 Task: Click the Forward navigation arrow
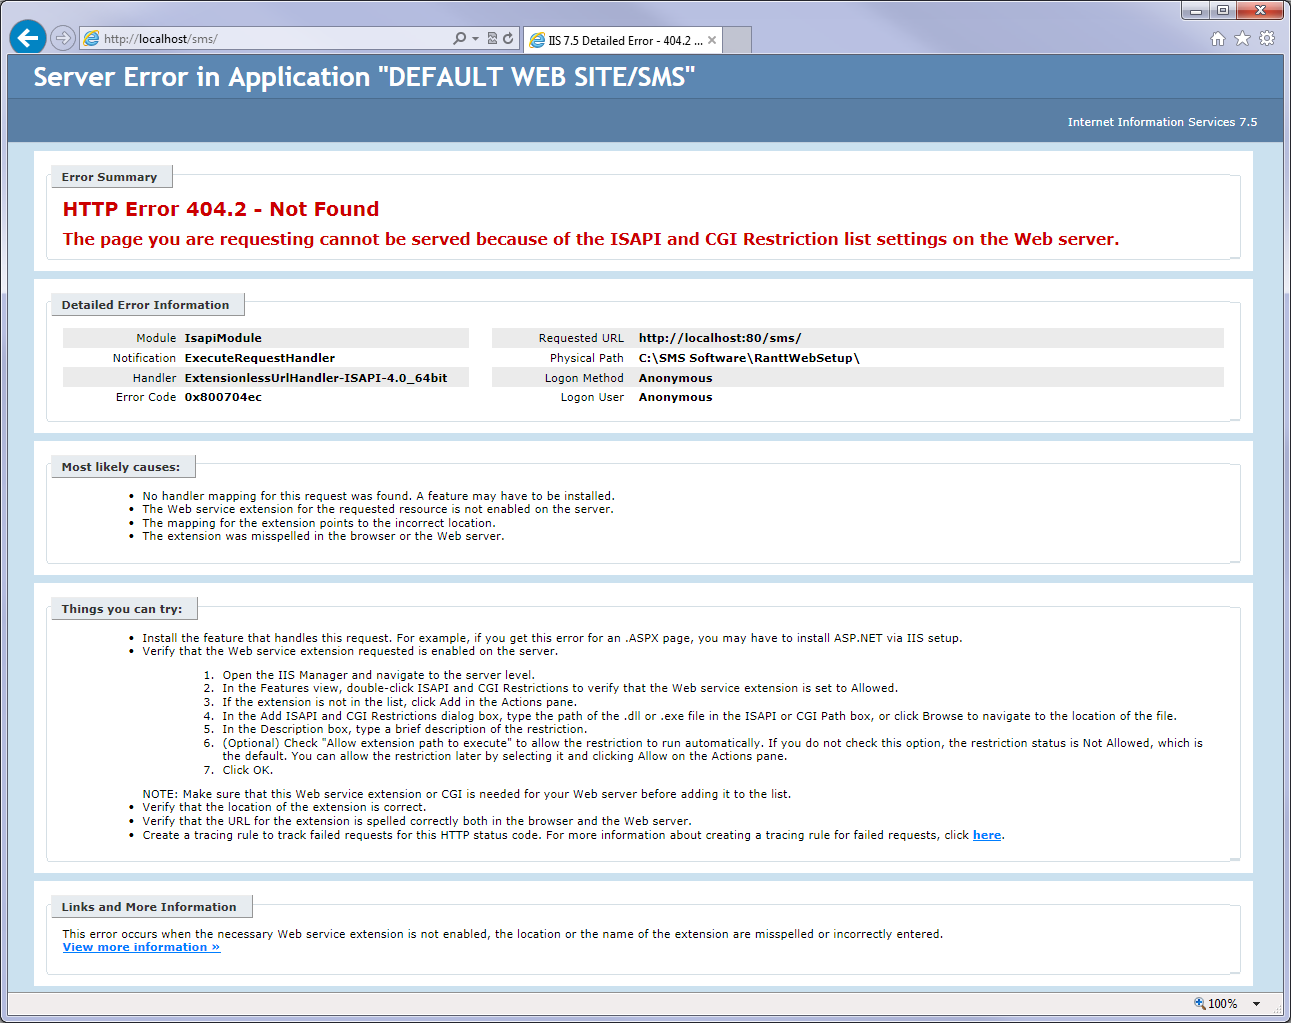coord(63,38)
